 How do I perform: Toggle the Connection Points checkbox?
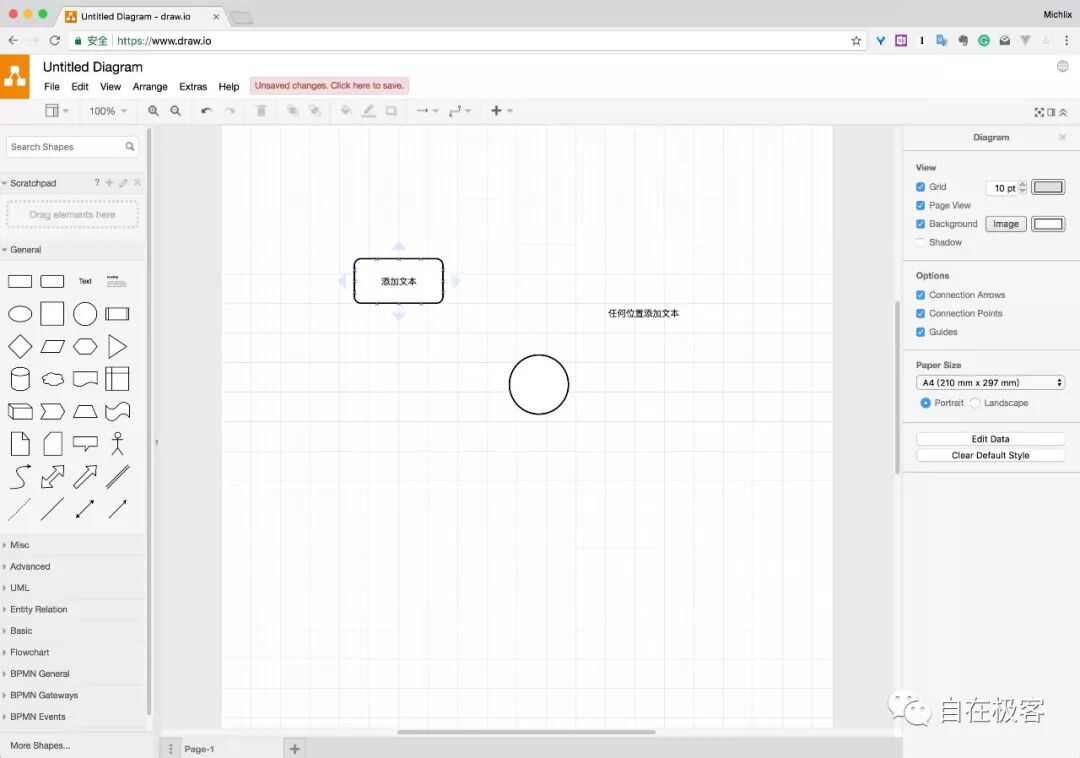[920, 313]
